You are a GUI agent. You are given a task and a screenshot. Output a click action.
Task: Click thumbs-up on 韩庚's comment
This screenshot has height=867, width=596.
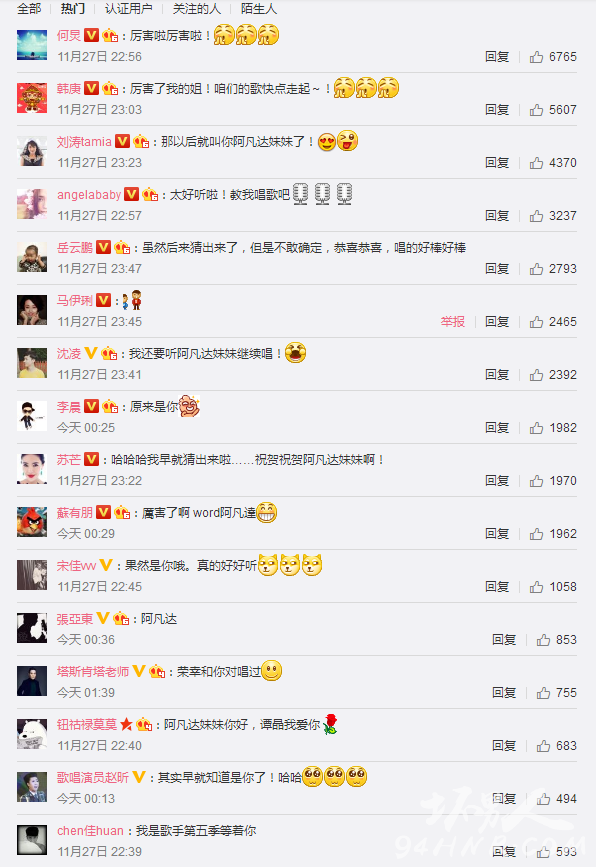coord(536,110)
